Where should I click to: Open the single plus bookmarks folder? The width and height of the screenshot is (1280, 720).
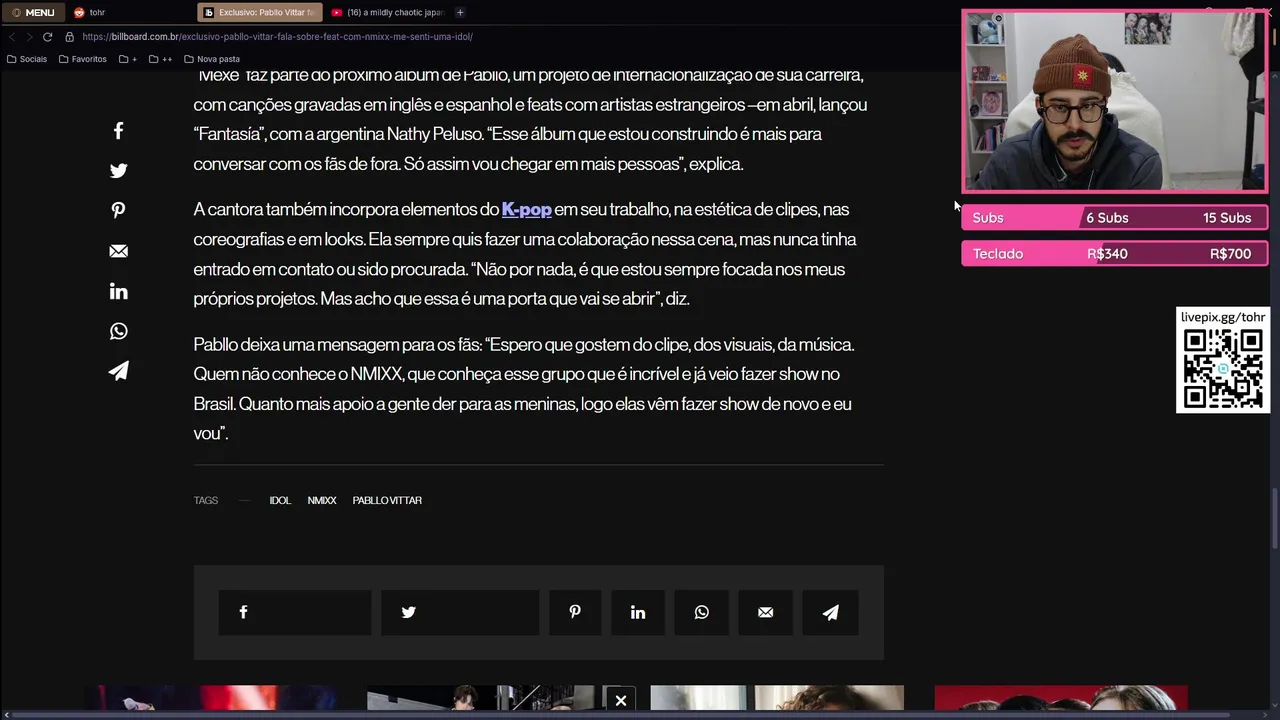point(128,59)
